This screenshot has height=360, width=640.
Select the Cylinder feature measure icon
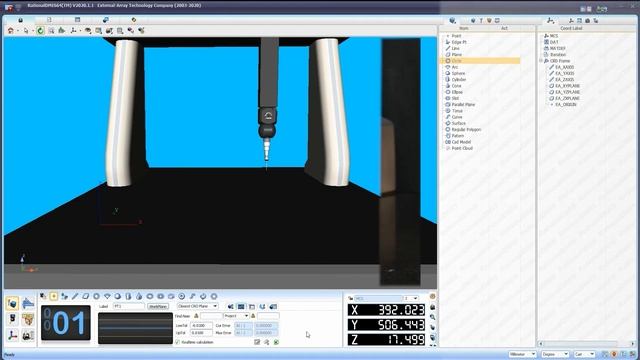(128, 296)
